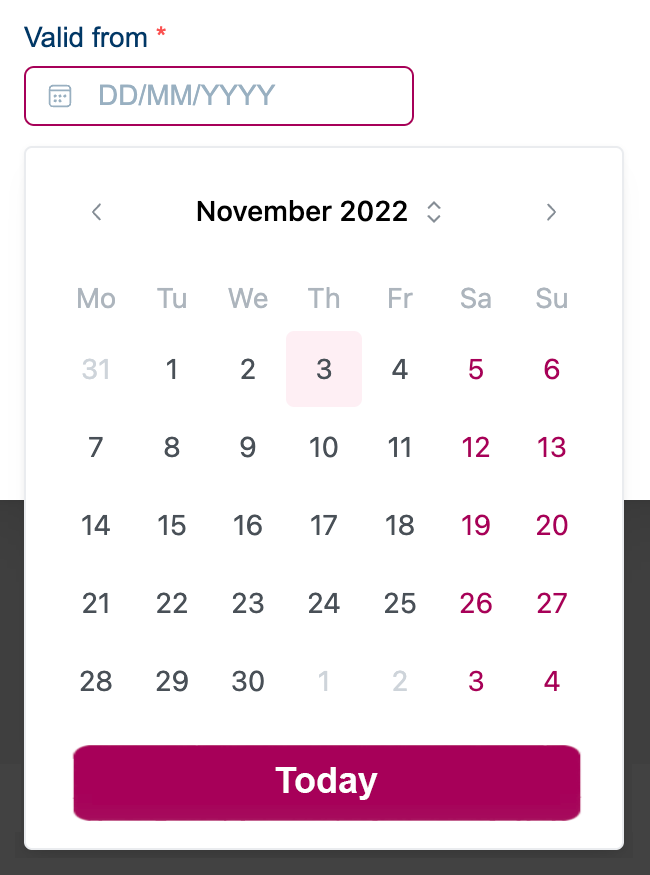Open the month and year selector stepper
Screen dimensions: 650x875
434,212
